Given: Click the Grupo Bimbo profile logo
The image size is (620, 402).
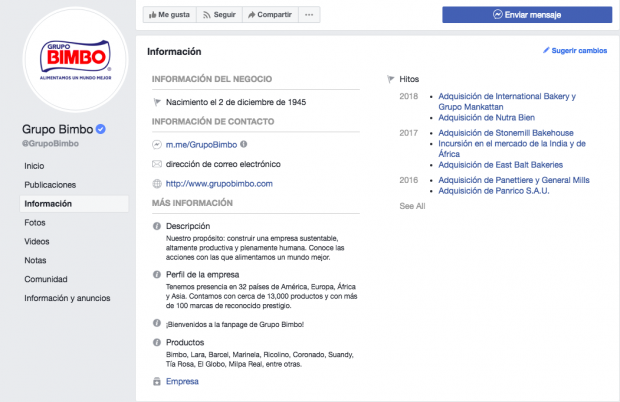Looking at the screenshot, I should pyautogui.click(x=75, y=60).
